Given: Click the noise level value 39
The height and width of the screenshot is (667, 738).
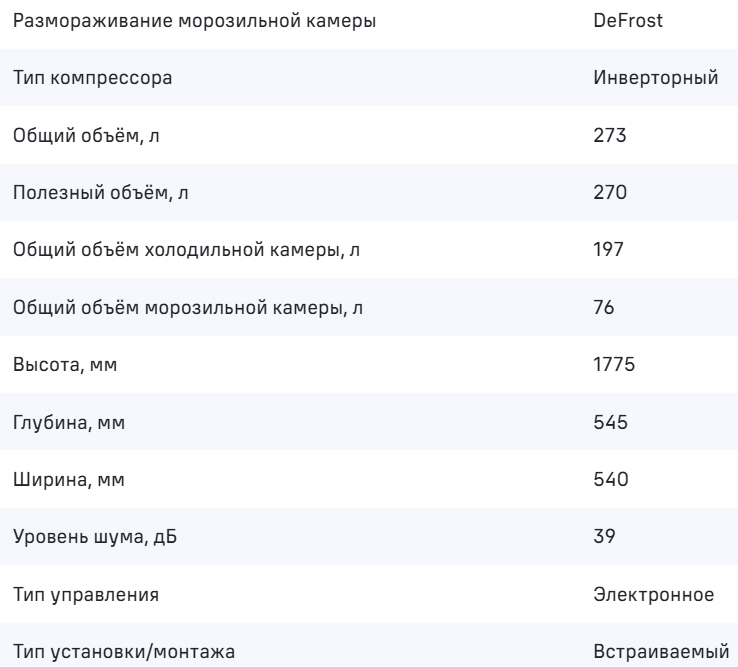Looking at the screenshot, I should pyautogui.click(x=603, y=538).
